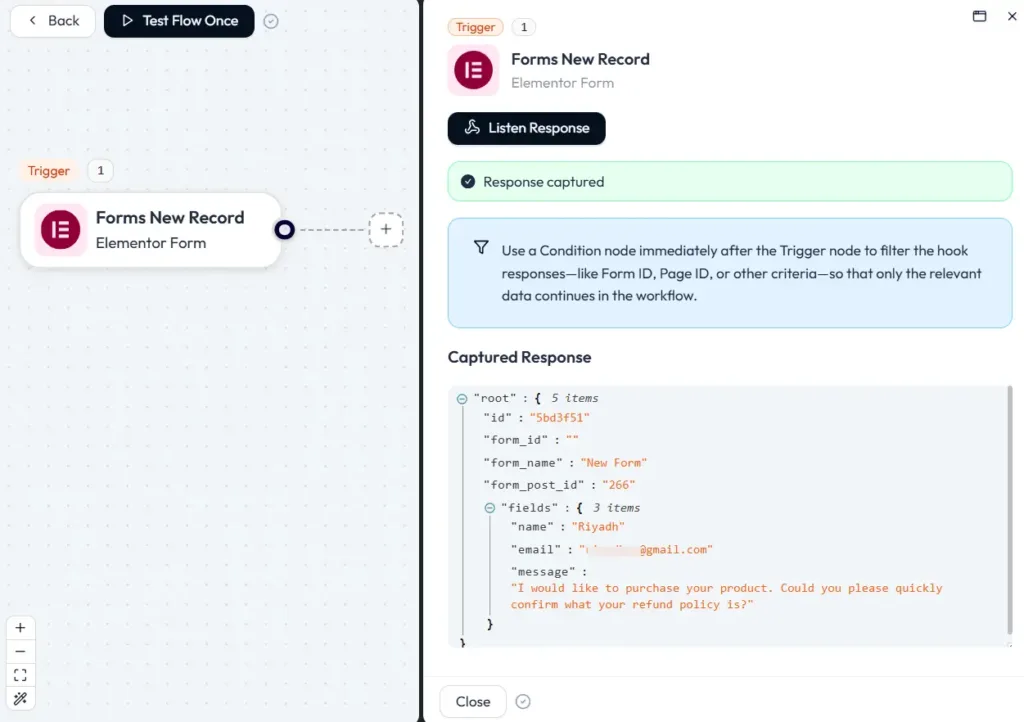The width and height of the screenshot is (1024, 722).
Task: Click the filter funnel icon in the info box
Action: [x=481, y=248]
